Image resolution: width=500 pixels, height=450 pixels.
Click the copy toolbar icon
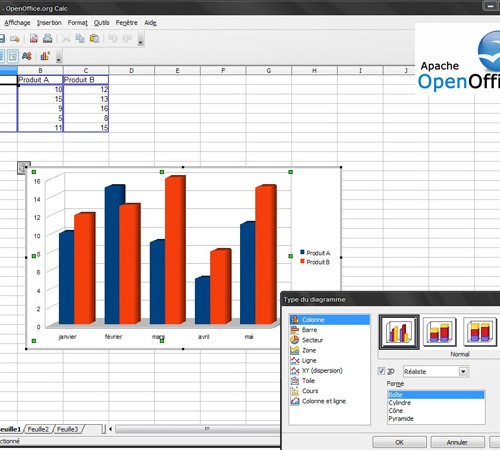click(x=80, y=39)
